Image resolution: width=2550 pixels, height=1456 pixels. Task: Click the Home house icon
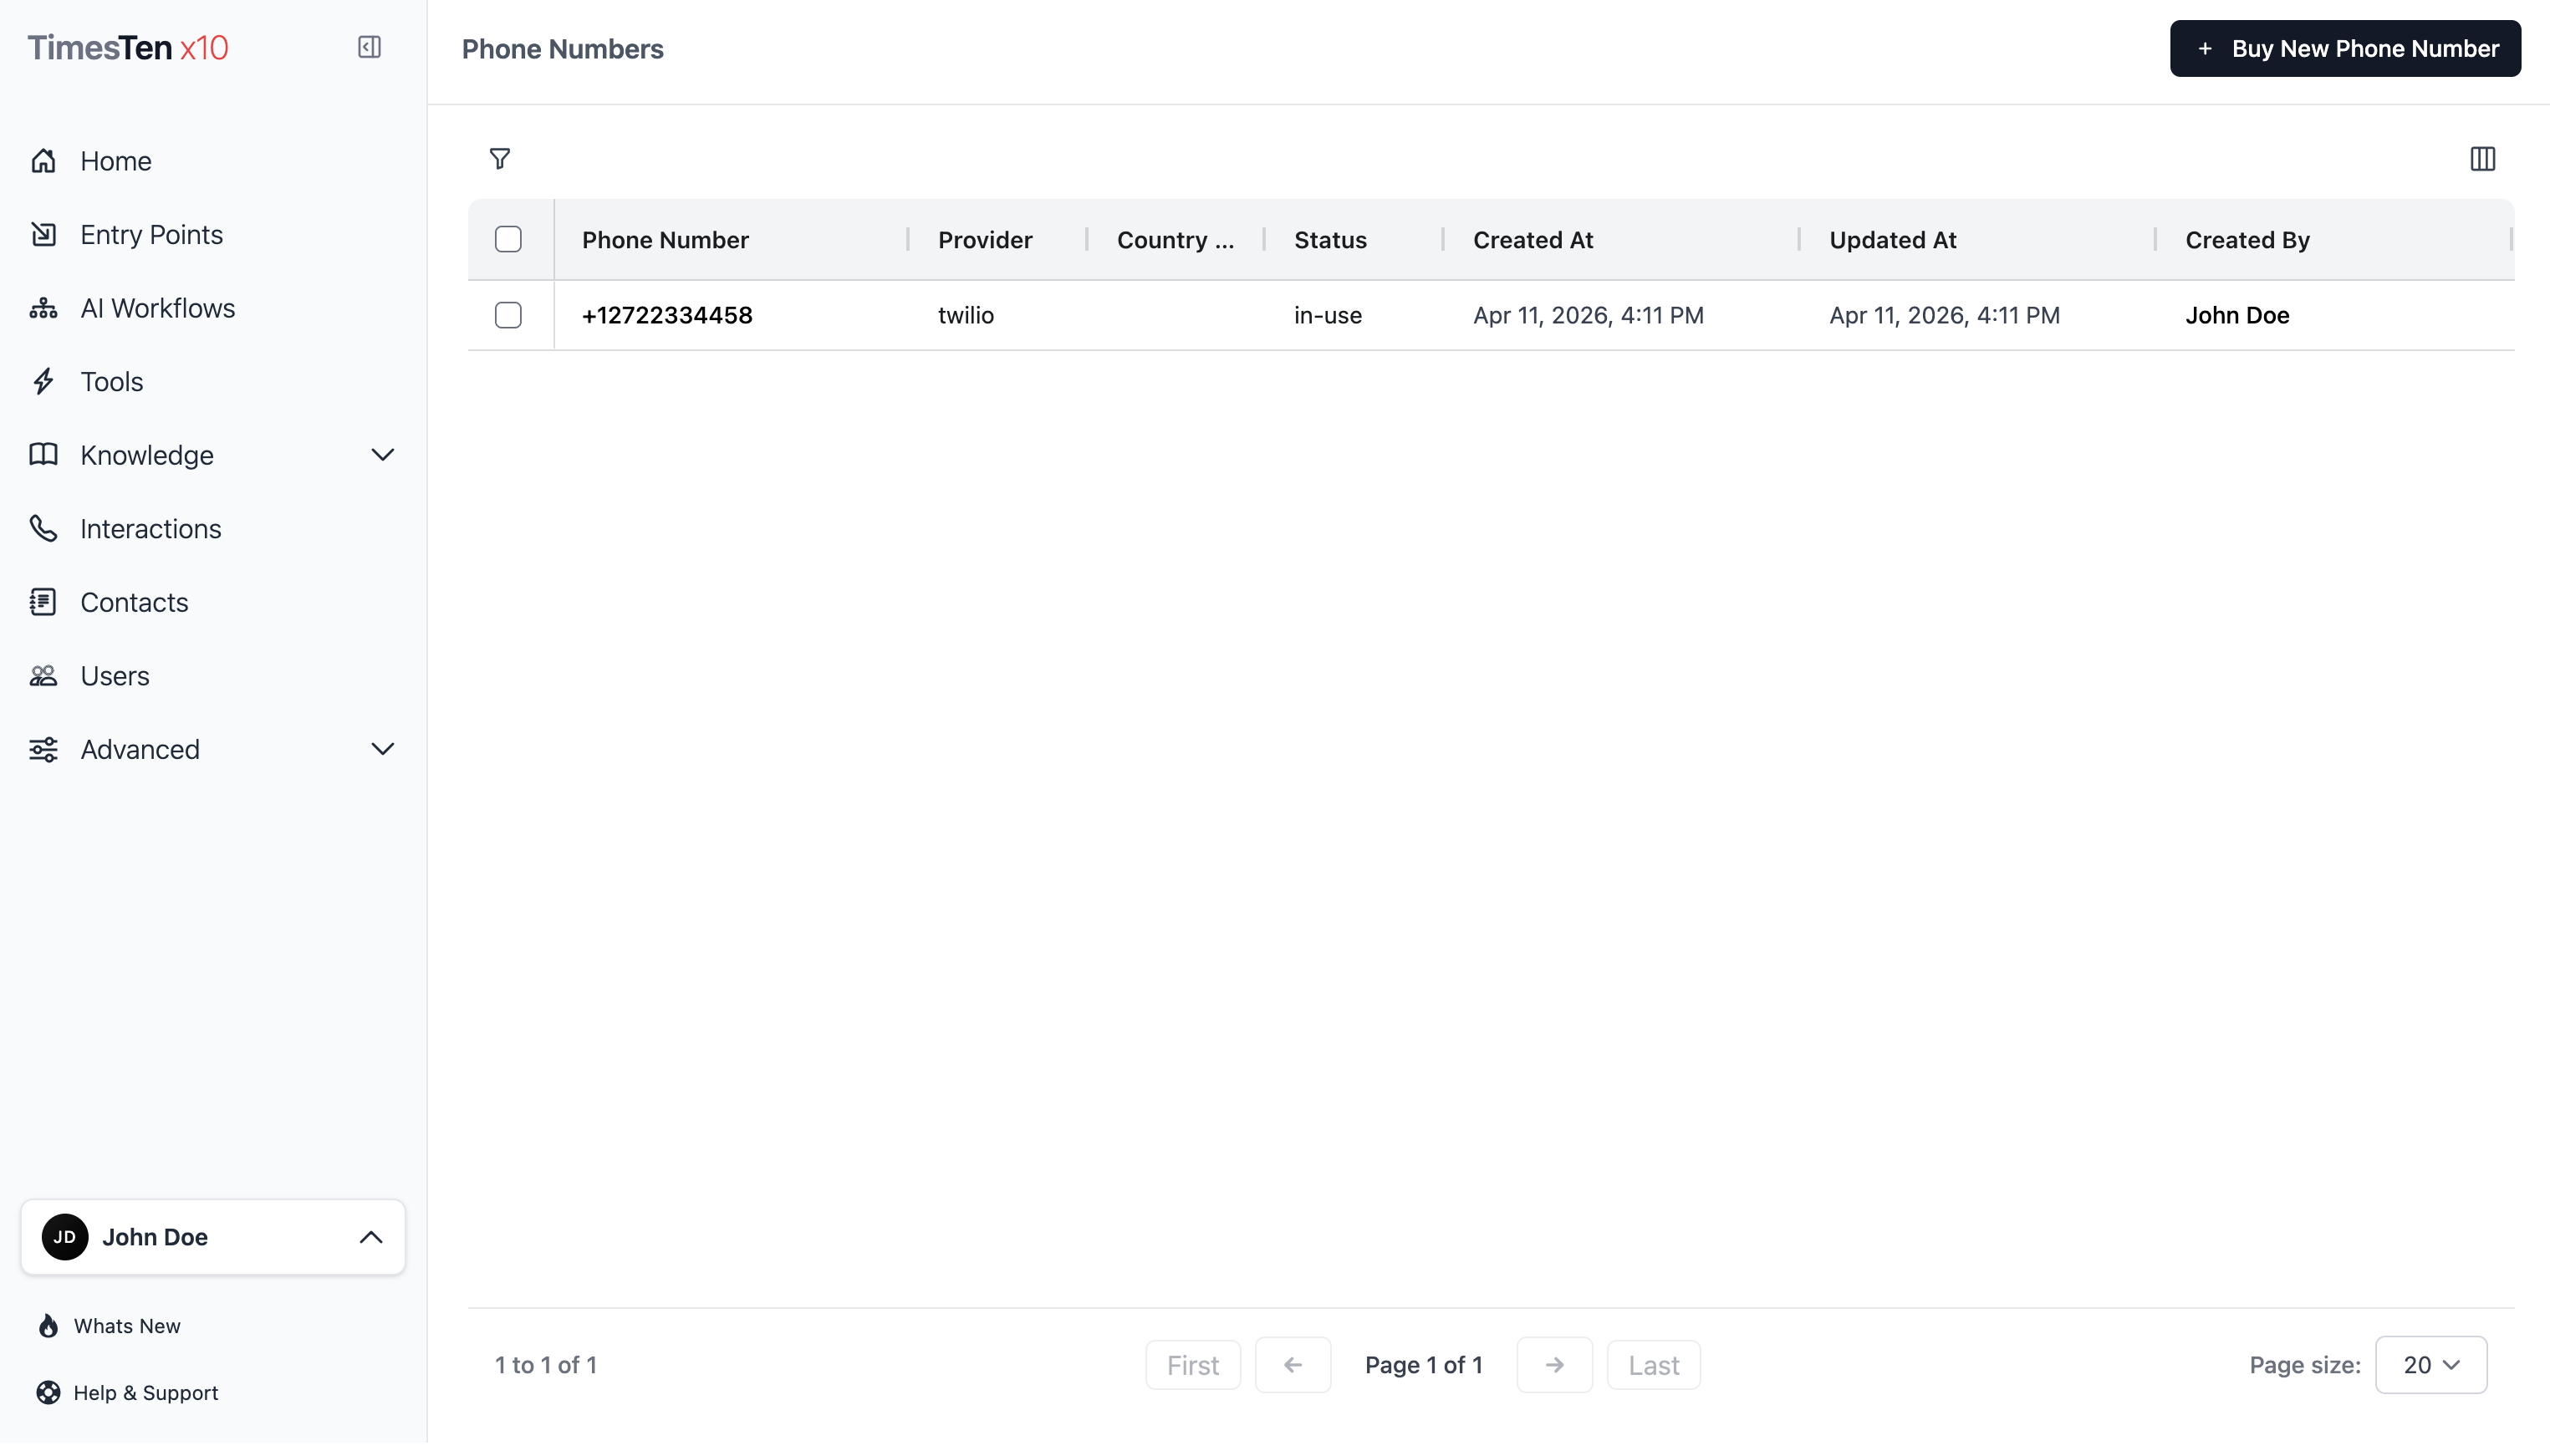click(x=43, y=161)
